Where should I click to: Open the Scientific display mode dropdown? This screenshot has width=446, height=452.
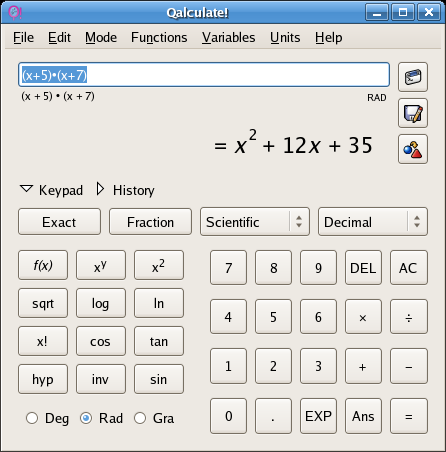tap(255, 222)
